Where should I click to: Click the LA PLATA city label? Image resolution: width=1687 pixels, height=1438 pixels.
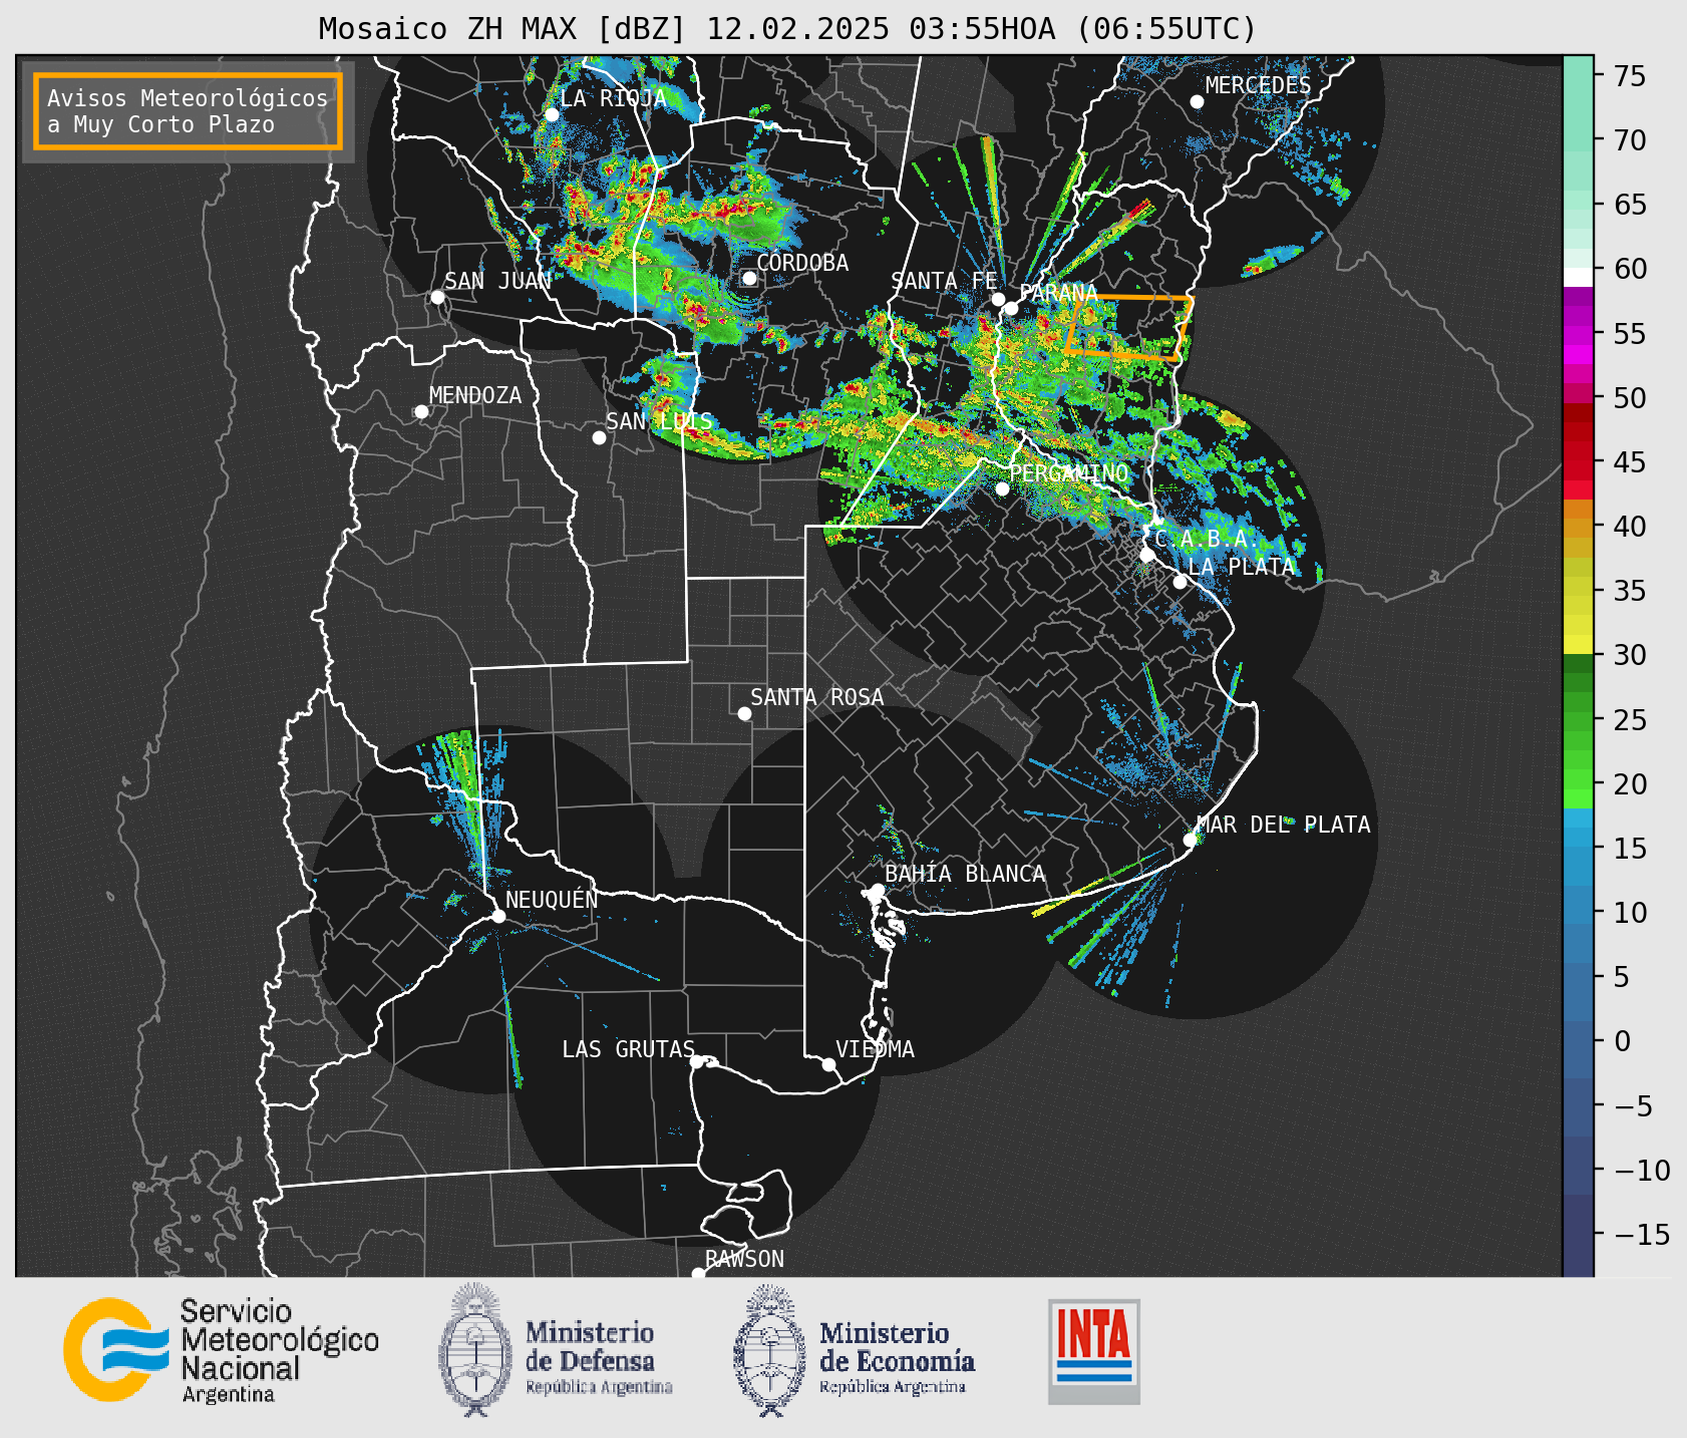tap(1241, 567)
